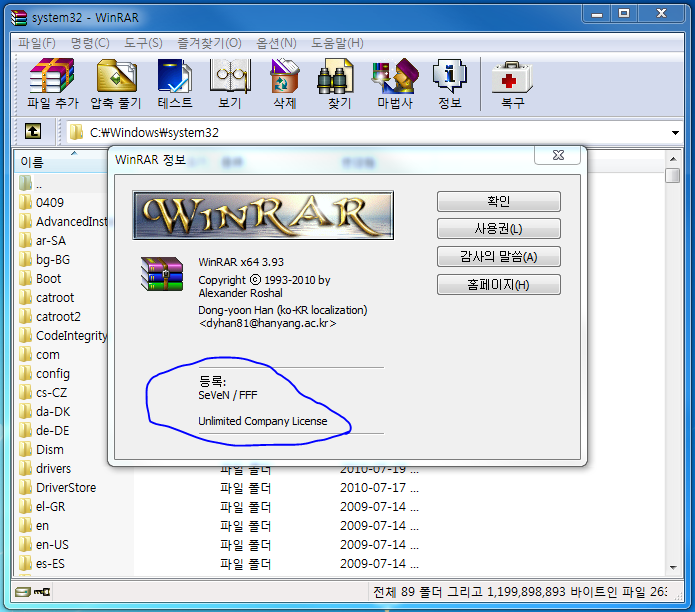This screenshot has height=612, width=695.
Task: Click the folder icon in the address bar
Action: [x=76, y=132]
